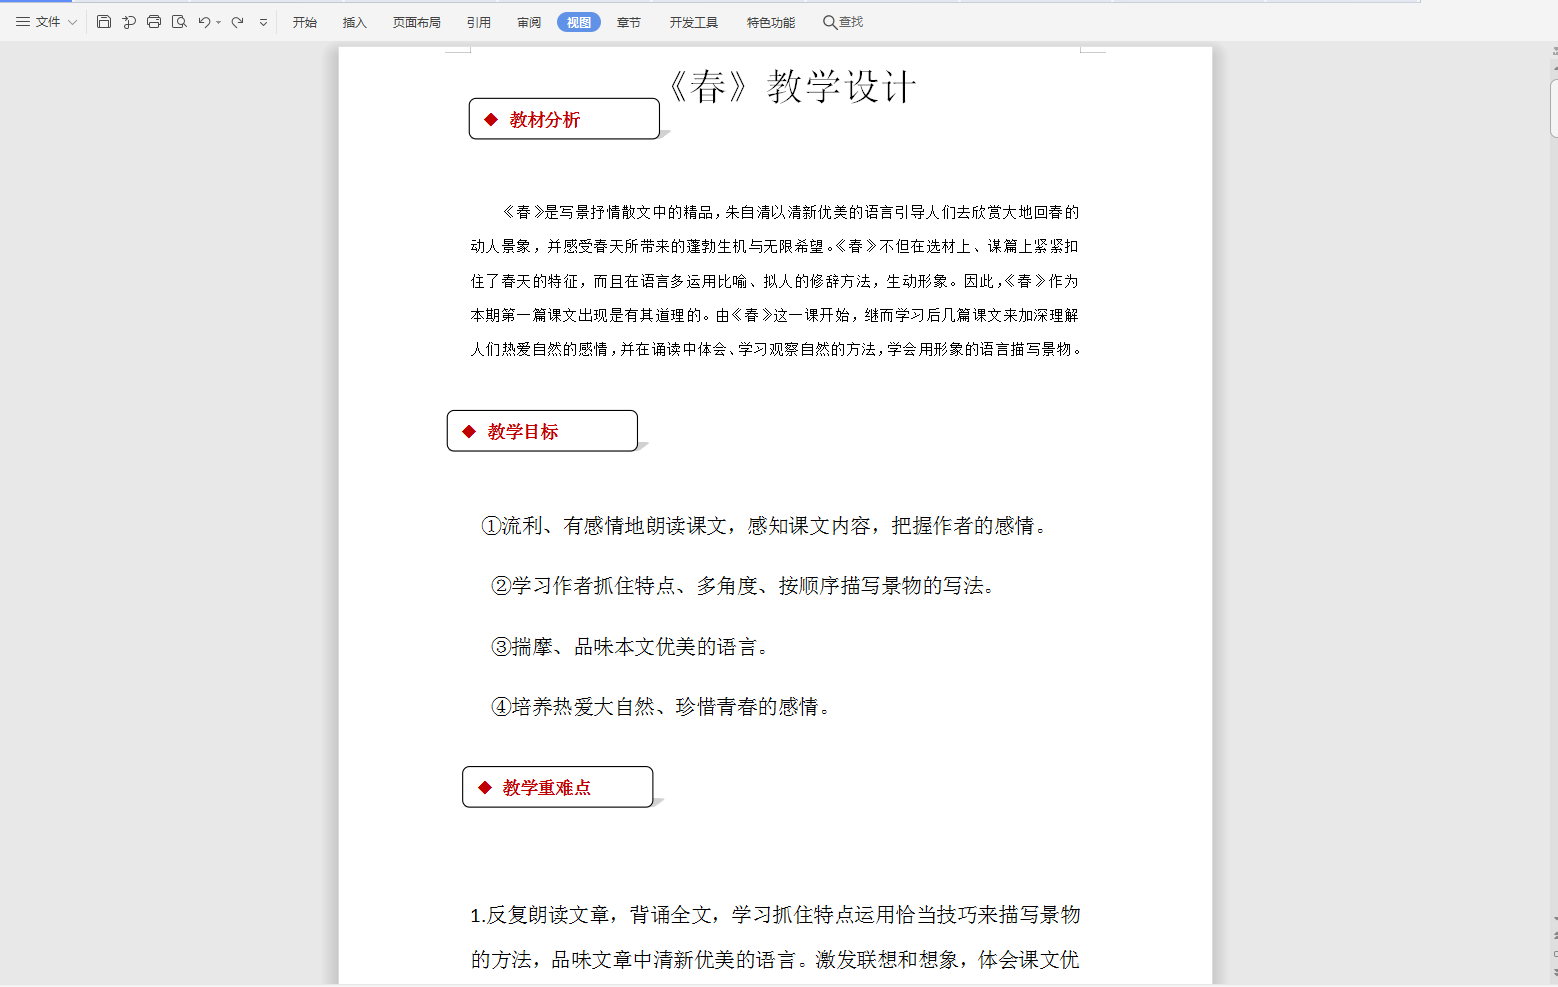Switch to the 开始 tab

[x=305, y=22]
